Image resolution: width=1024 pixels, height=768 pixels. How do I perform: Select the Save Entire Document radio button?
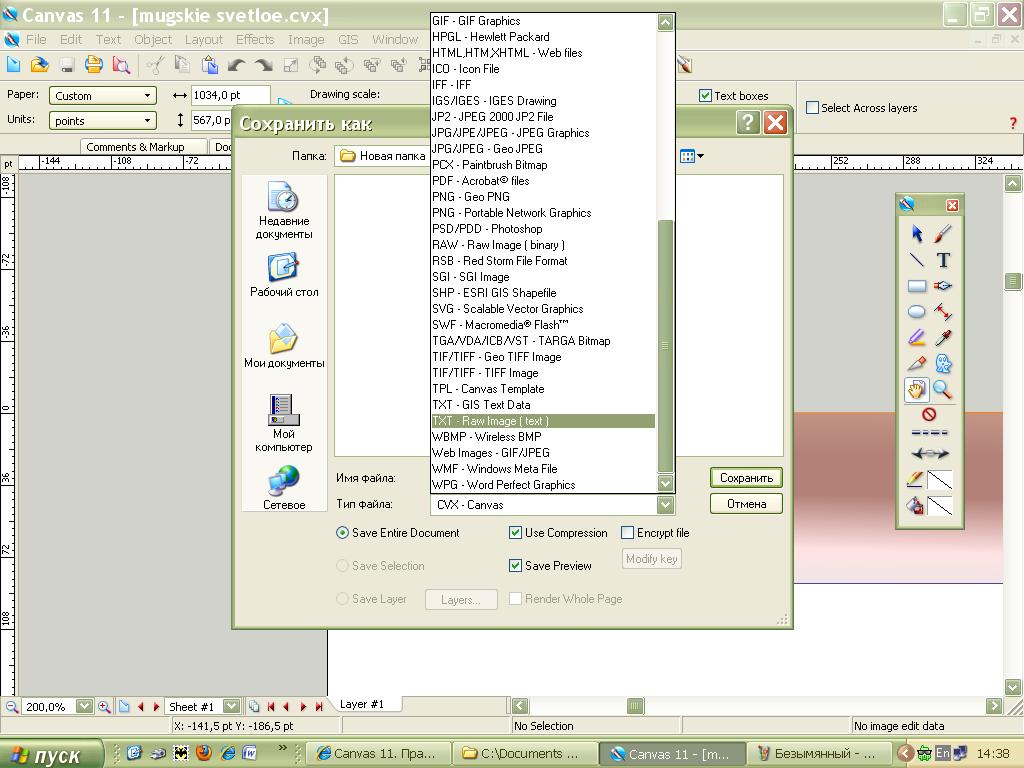coord(342,533)
